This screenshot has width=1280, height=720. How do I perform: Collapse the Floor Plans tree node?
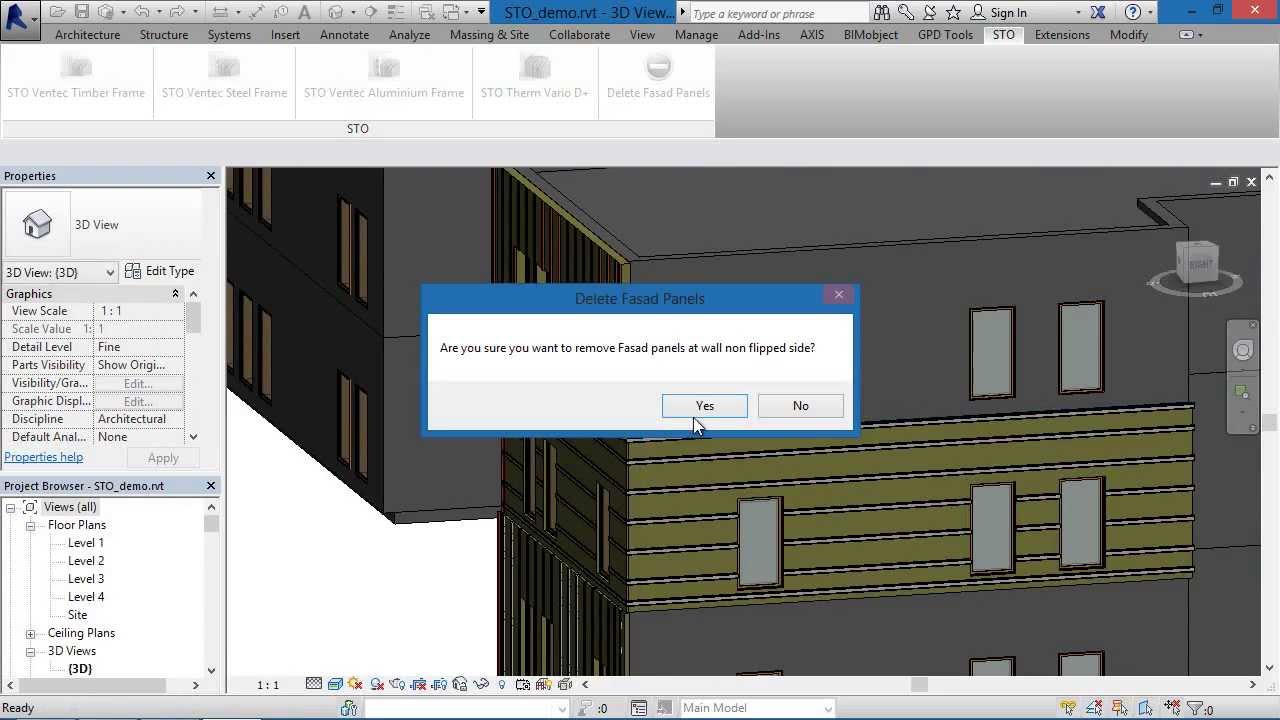pos(31,525)
